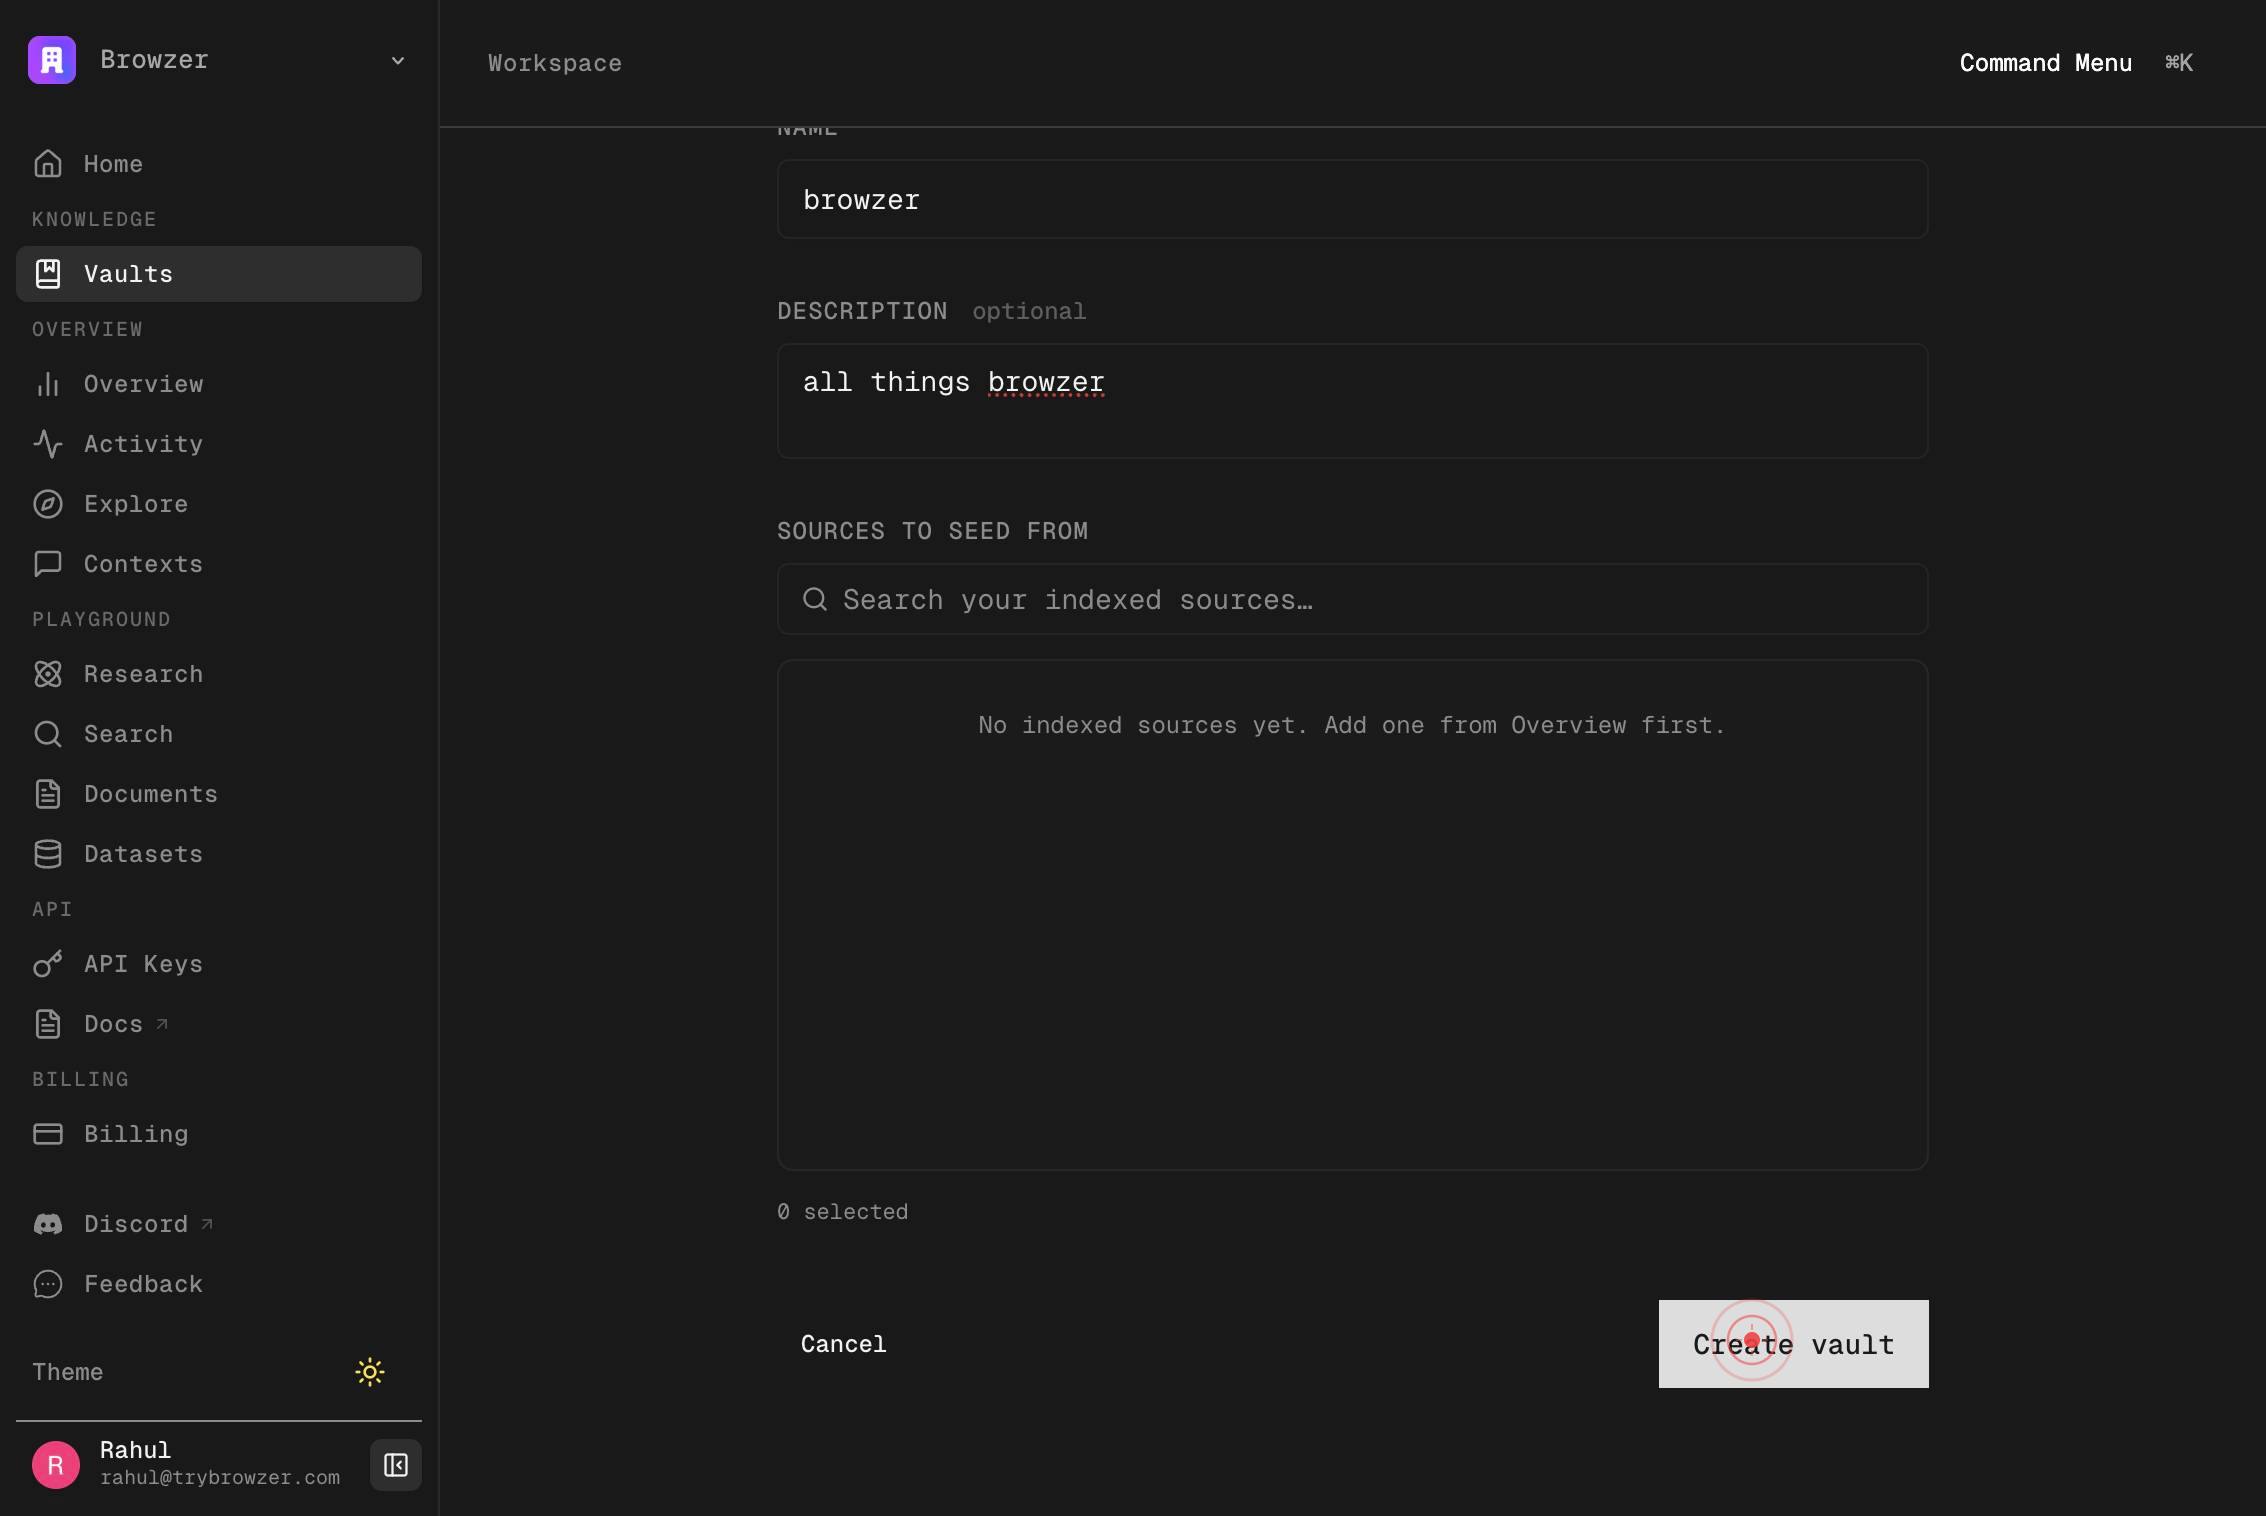Screen dimensions: 2266x1516
Task: Focus the Description text area
Action: [1353, 401]
